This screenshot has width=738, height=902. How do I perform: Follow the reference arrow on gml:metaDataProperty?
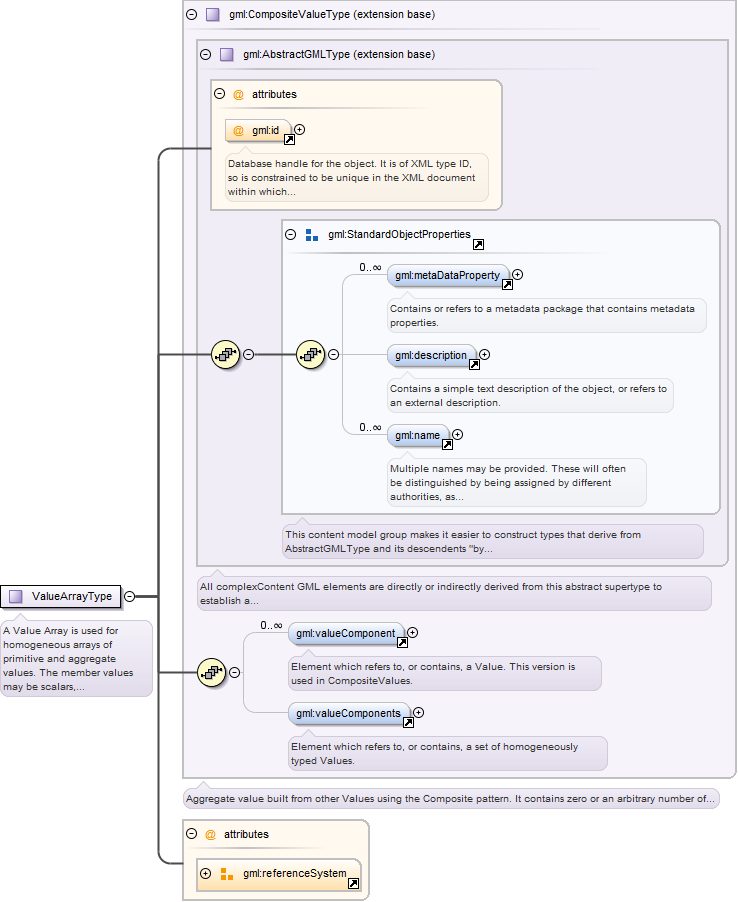(507, 284)
